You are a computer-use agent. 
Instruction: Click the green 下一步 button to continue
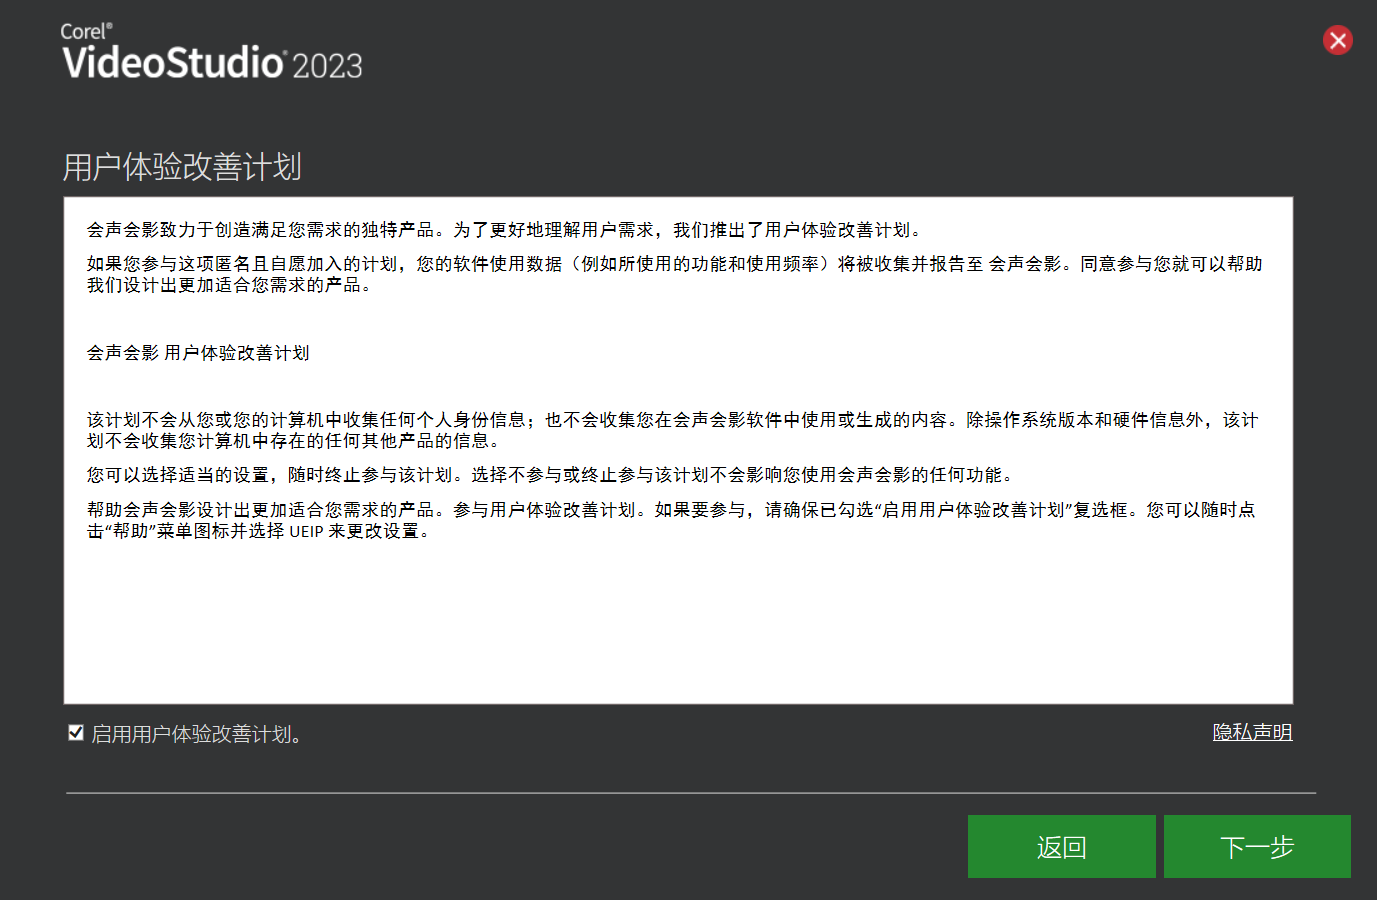click(x=1257, y=846)
